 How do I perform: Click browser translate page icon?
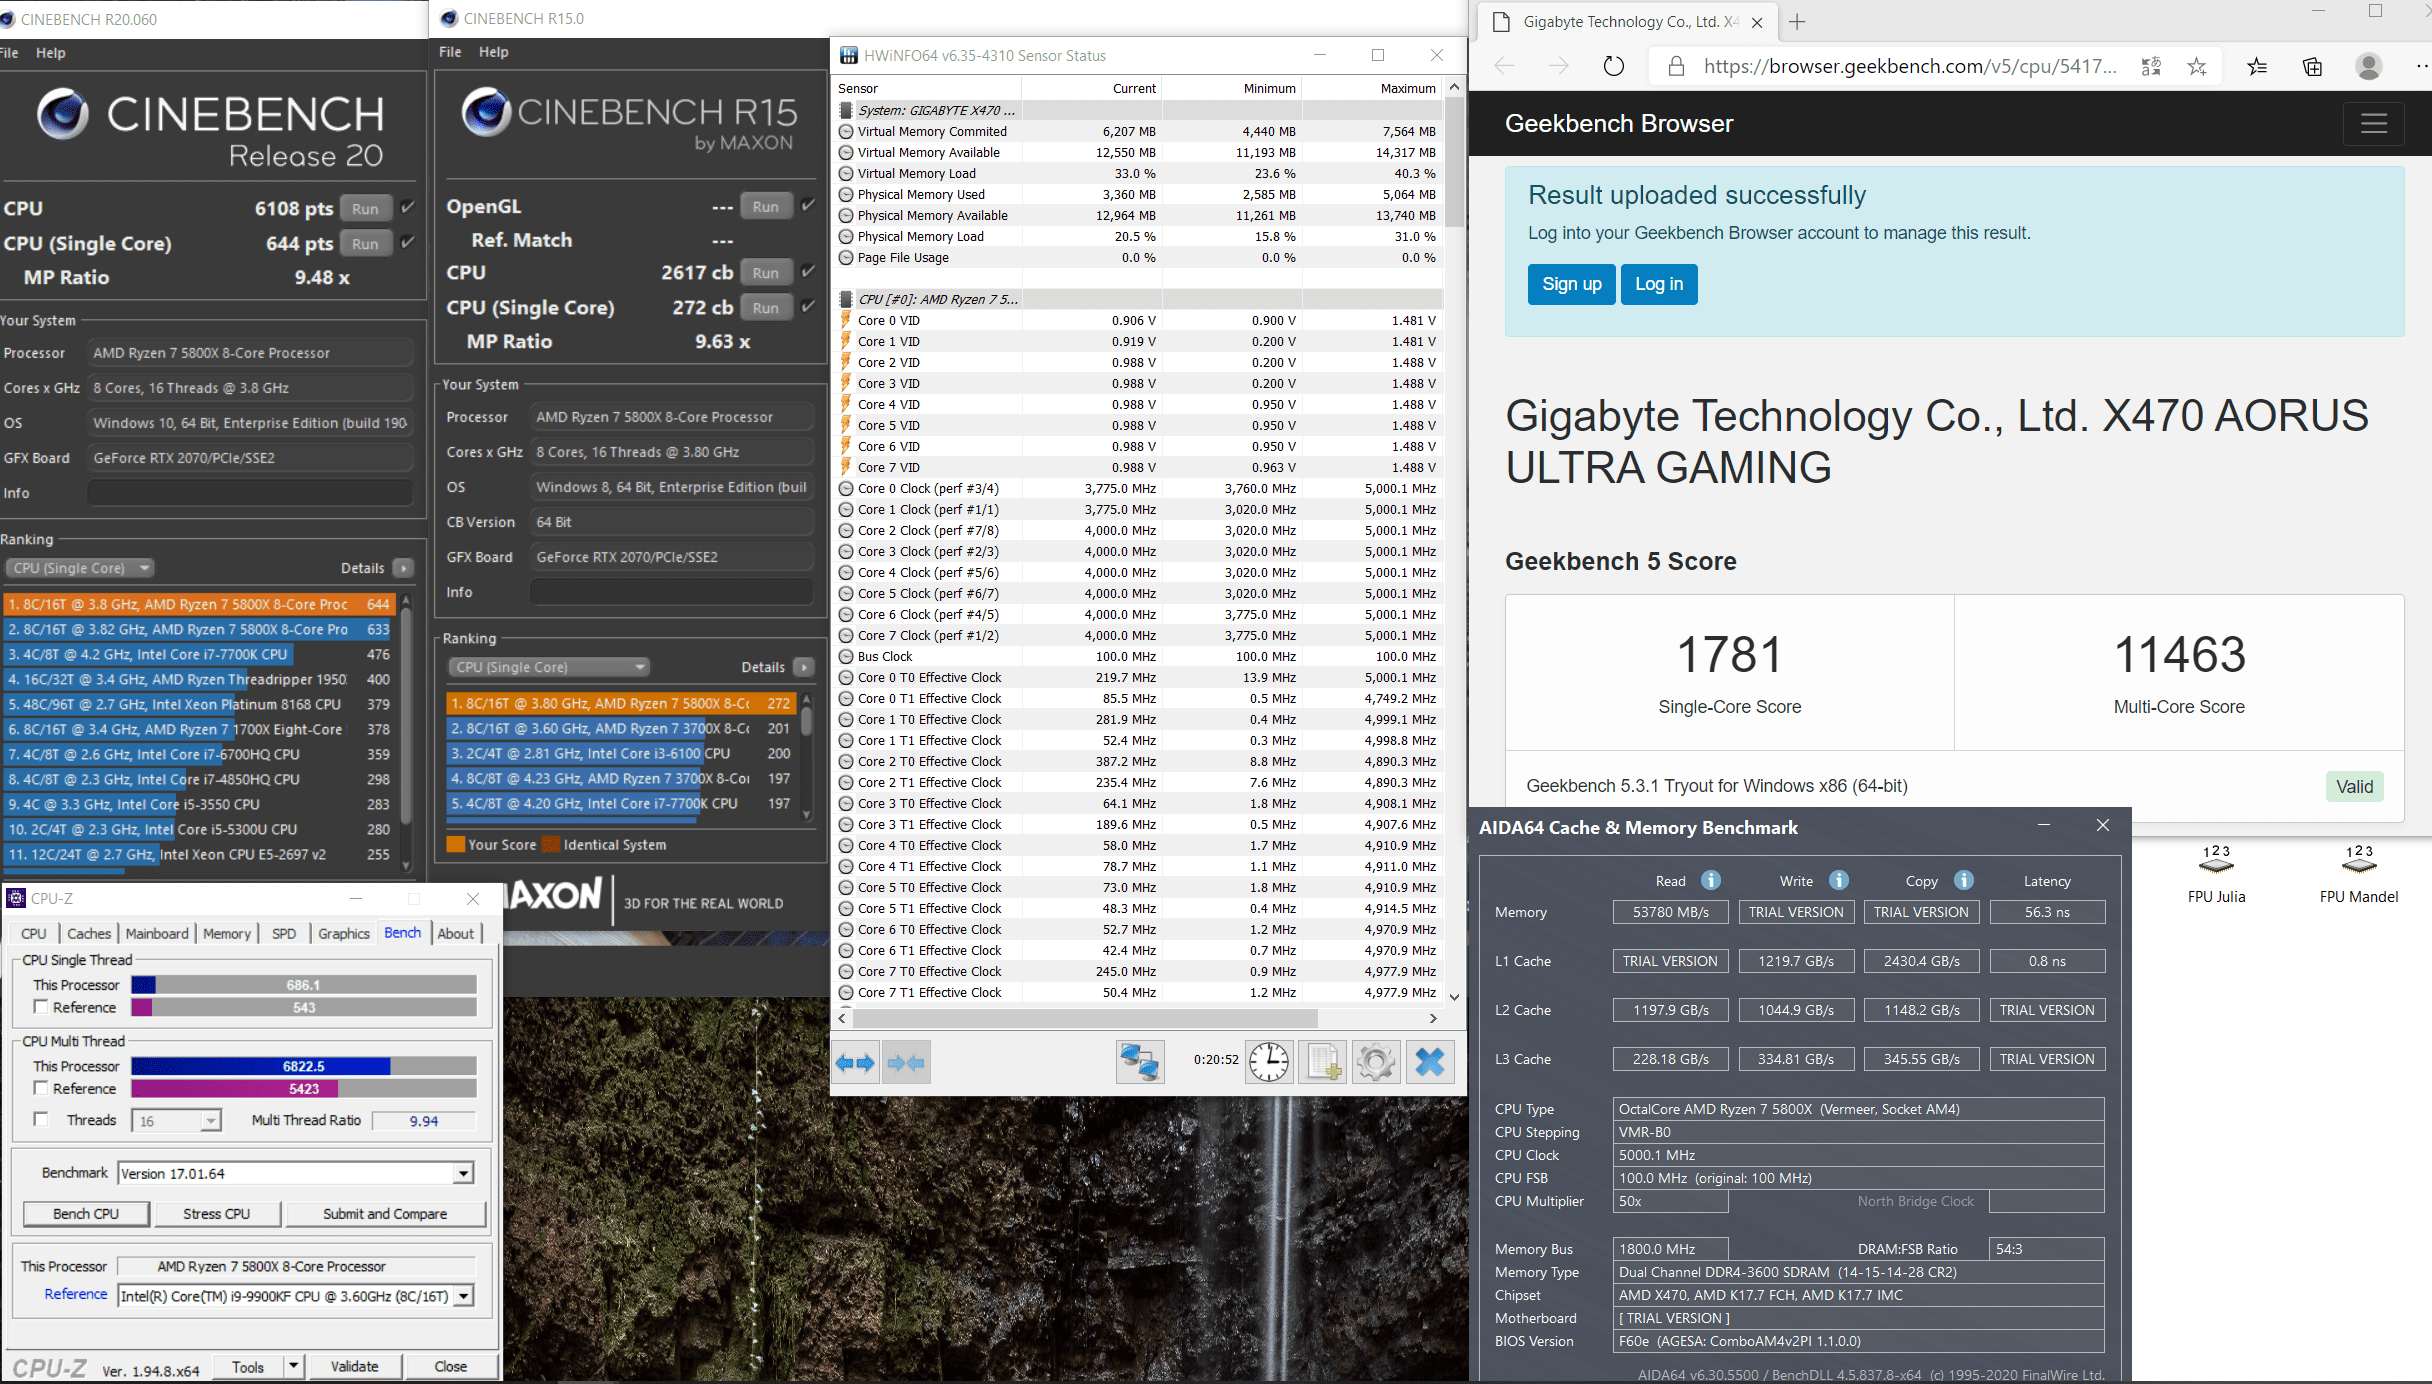click(2151, 66)
